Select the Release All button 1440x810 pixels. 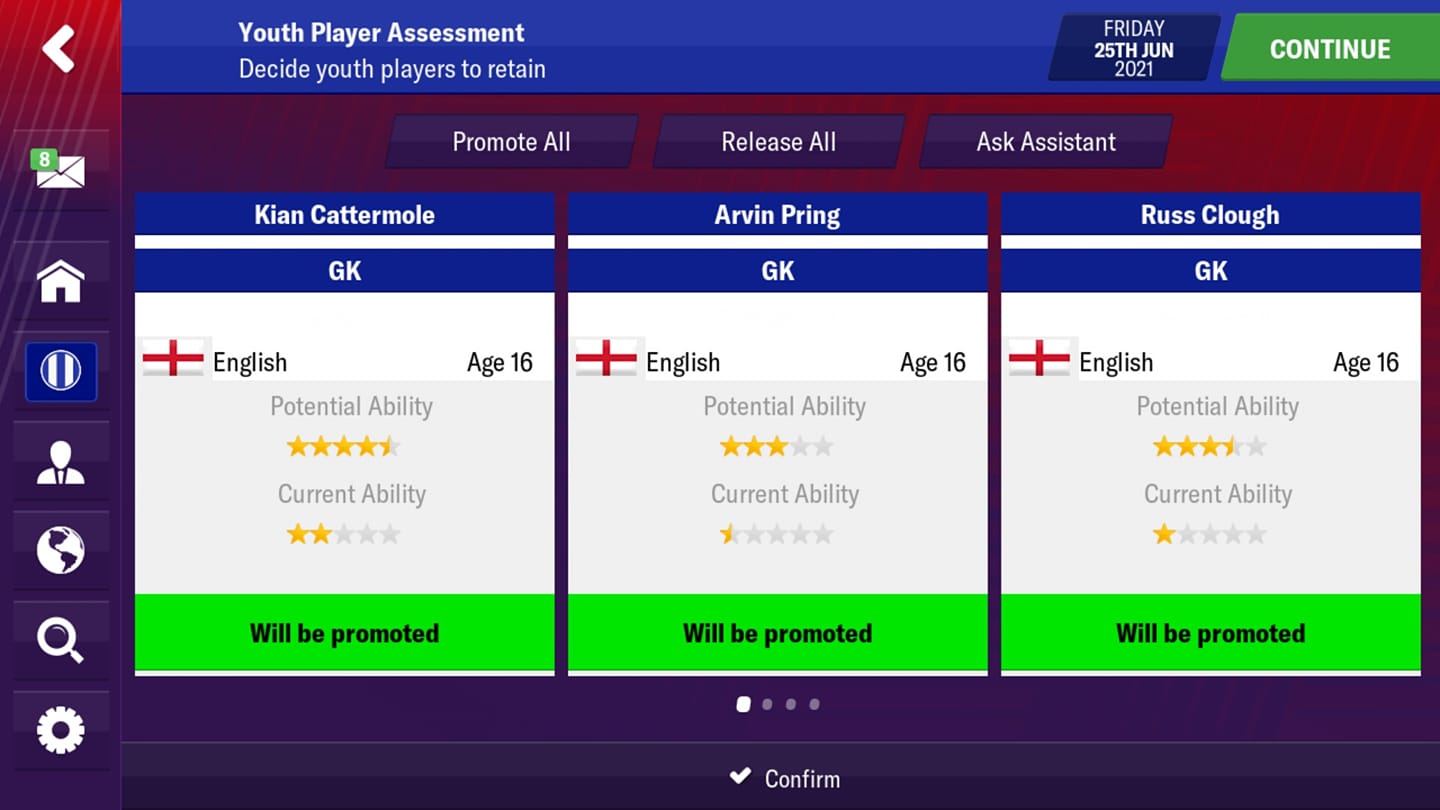pyautogui.click(x=778, y=142)
